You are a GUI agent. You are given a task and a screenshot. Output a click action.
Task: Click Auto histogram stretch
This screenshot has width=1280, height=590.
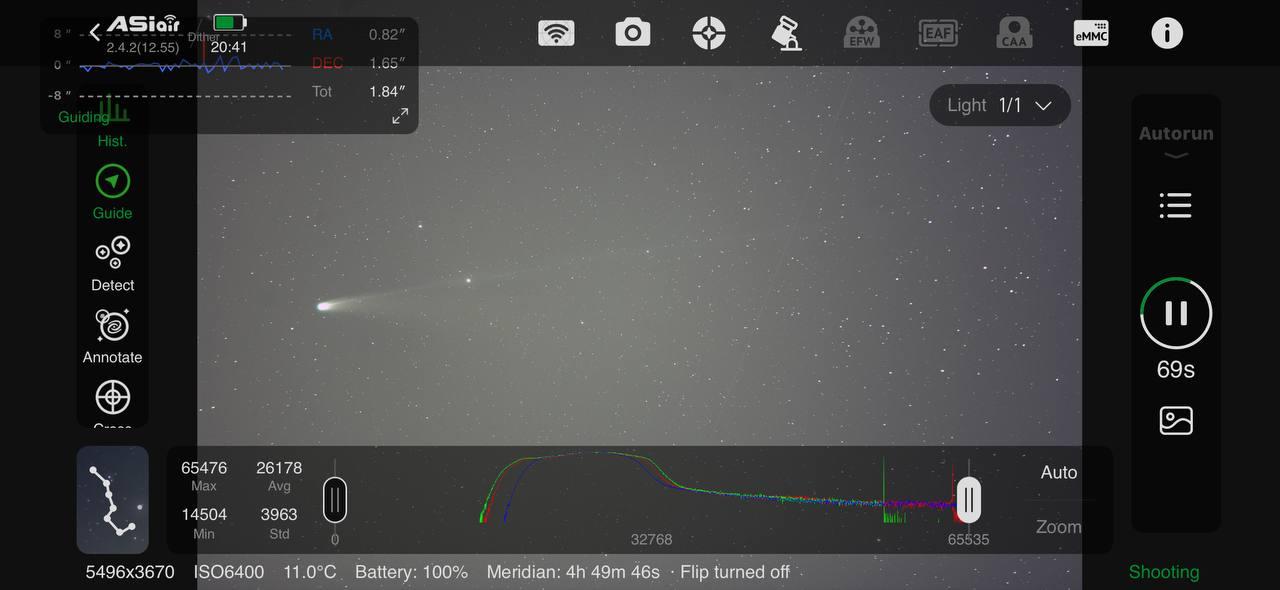coord(1058,473)
